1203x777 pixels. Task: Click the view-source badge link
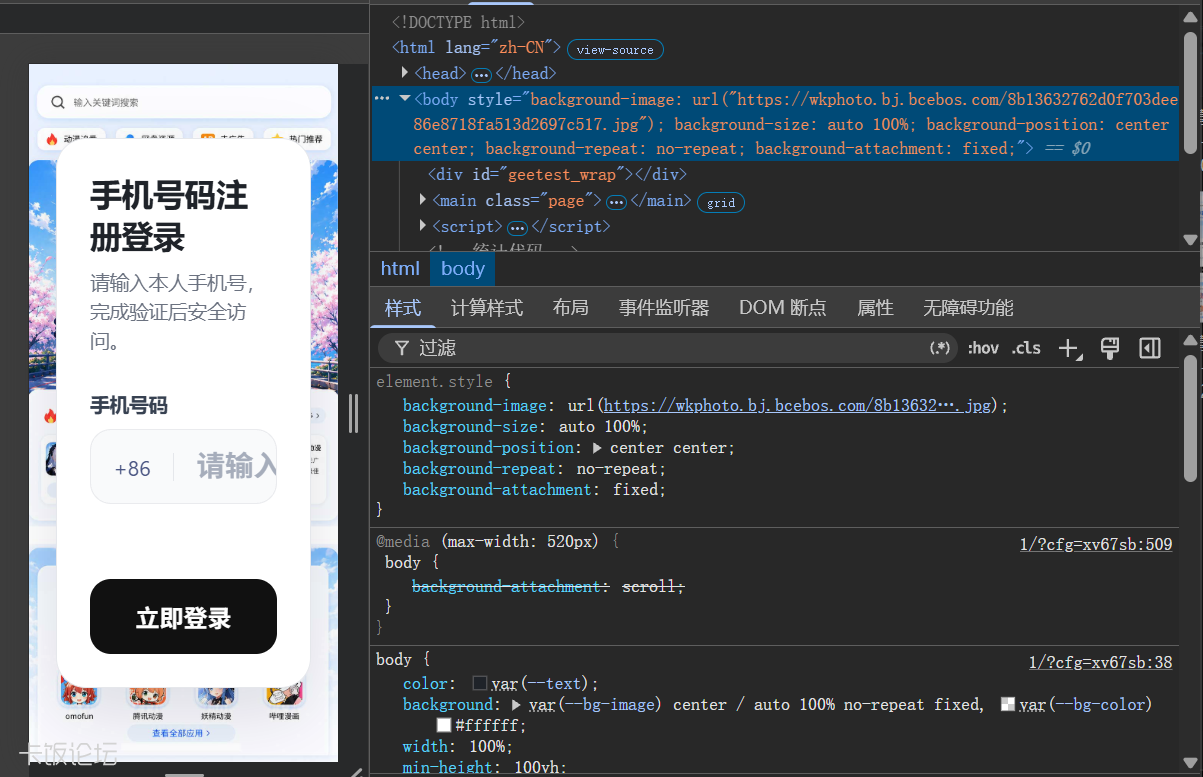coord(615,49)
